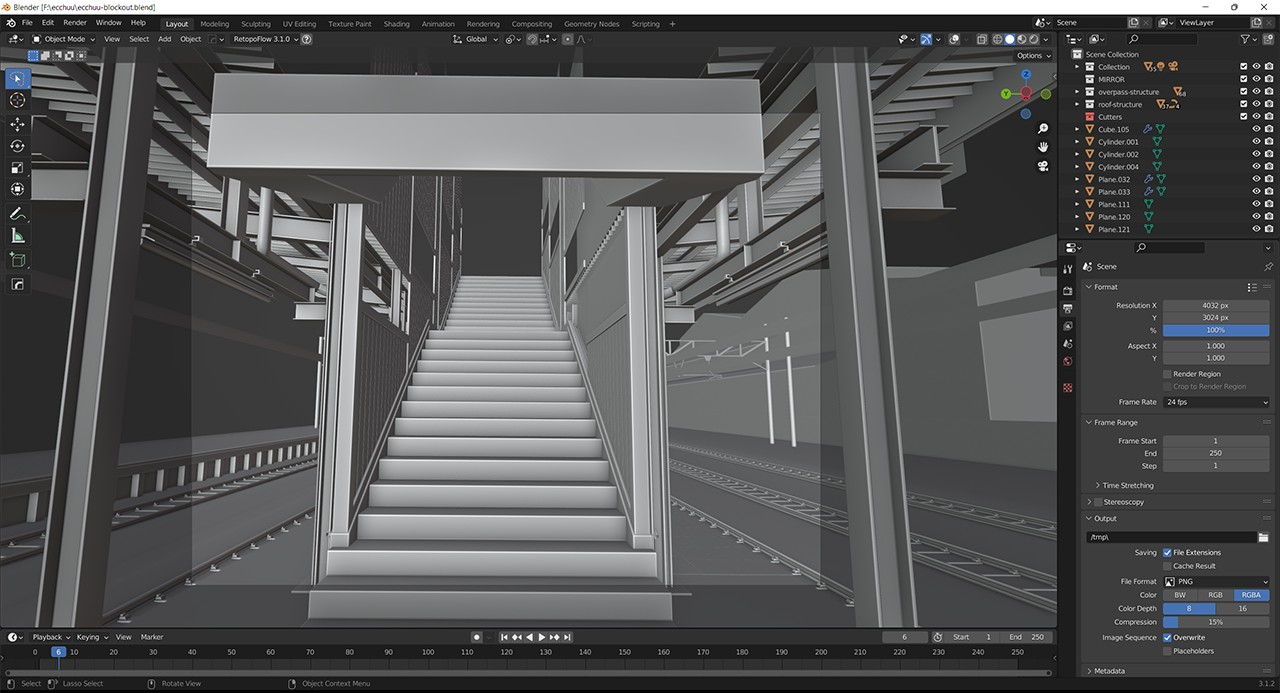Activate the Measure tool

[x=17, y=236]
